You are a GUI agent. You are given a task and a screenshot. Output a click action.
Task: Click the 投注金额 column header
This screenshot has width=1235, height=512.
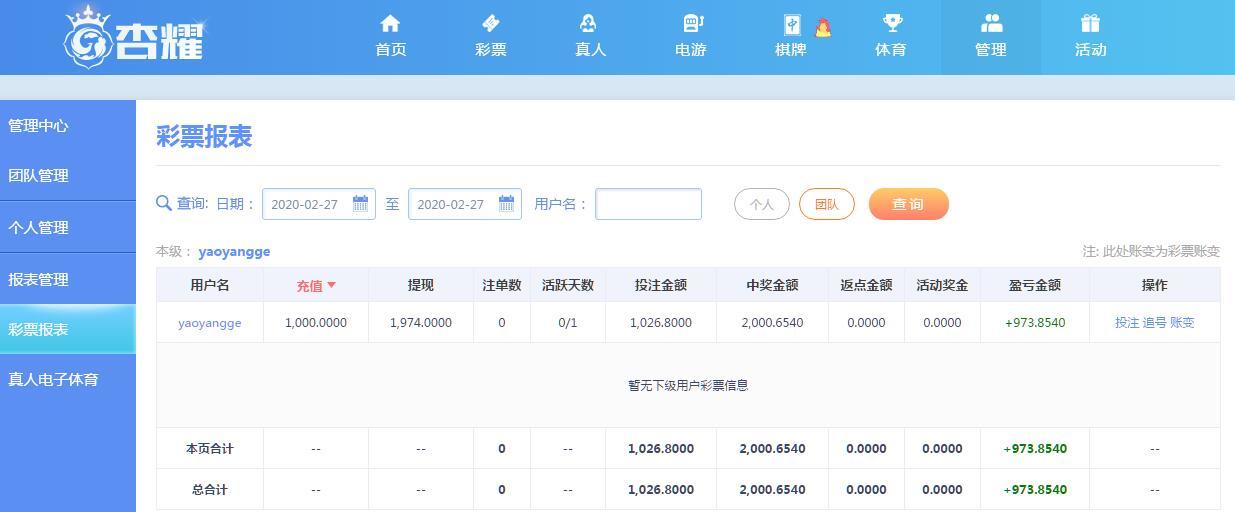(x=661, y=285)
